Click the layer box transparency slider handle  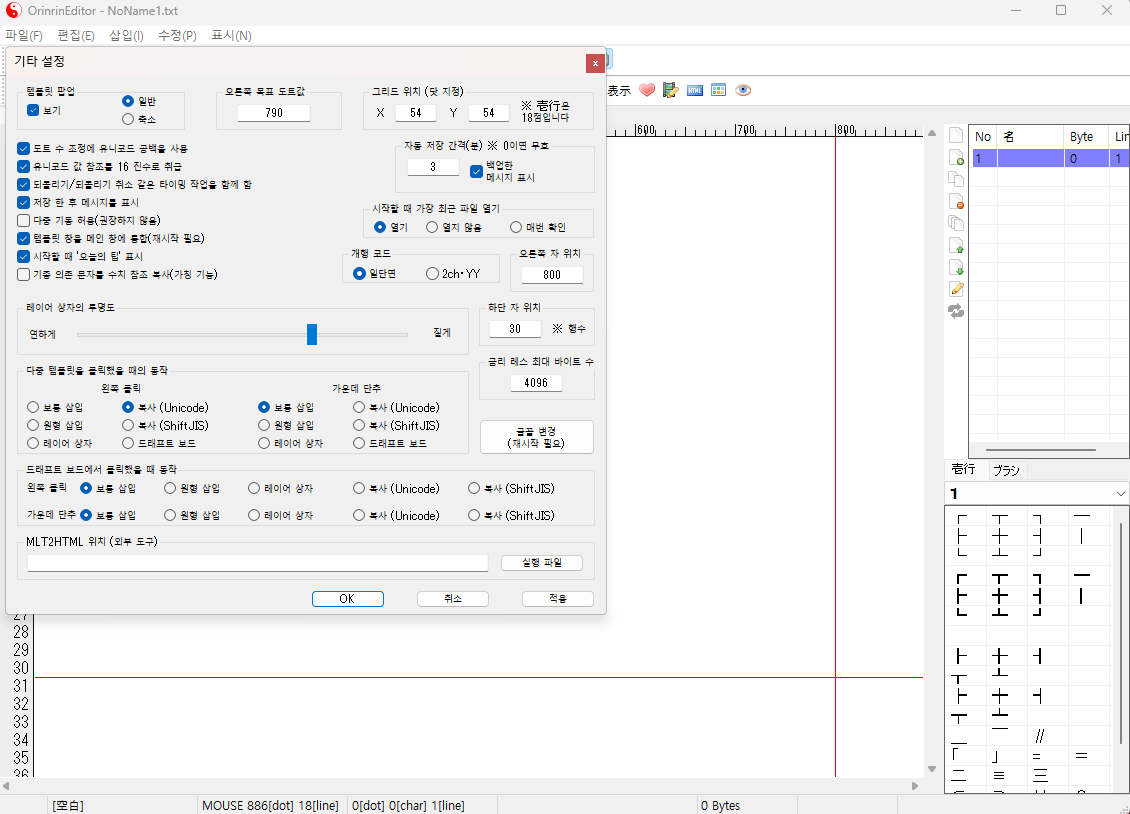pos(312,334)
